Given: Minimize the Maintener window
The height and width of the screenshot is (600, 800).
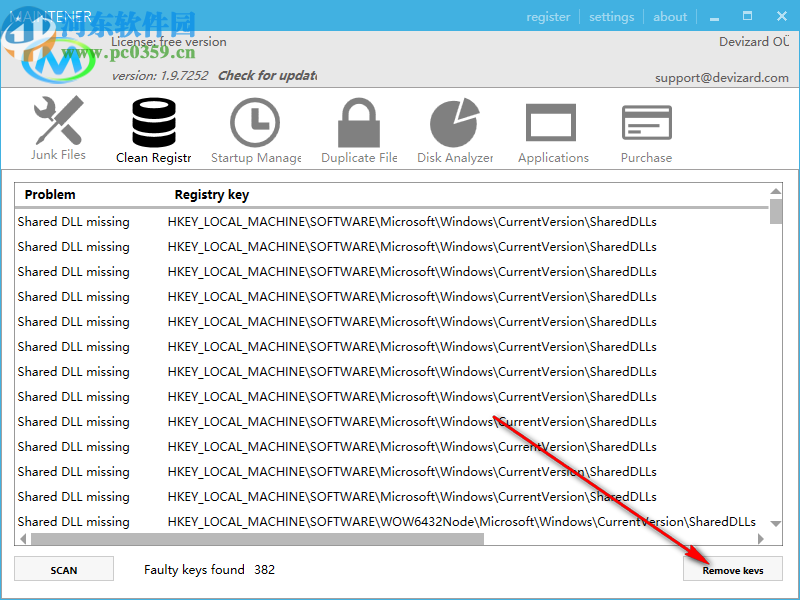Looking at the screenshot, I should click(x=714, y=17).
